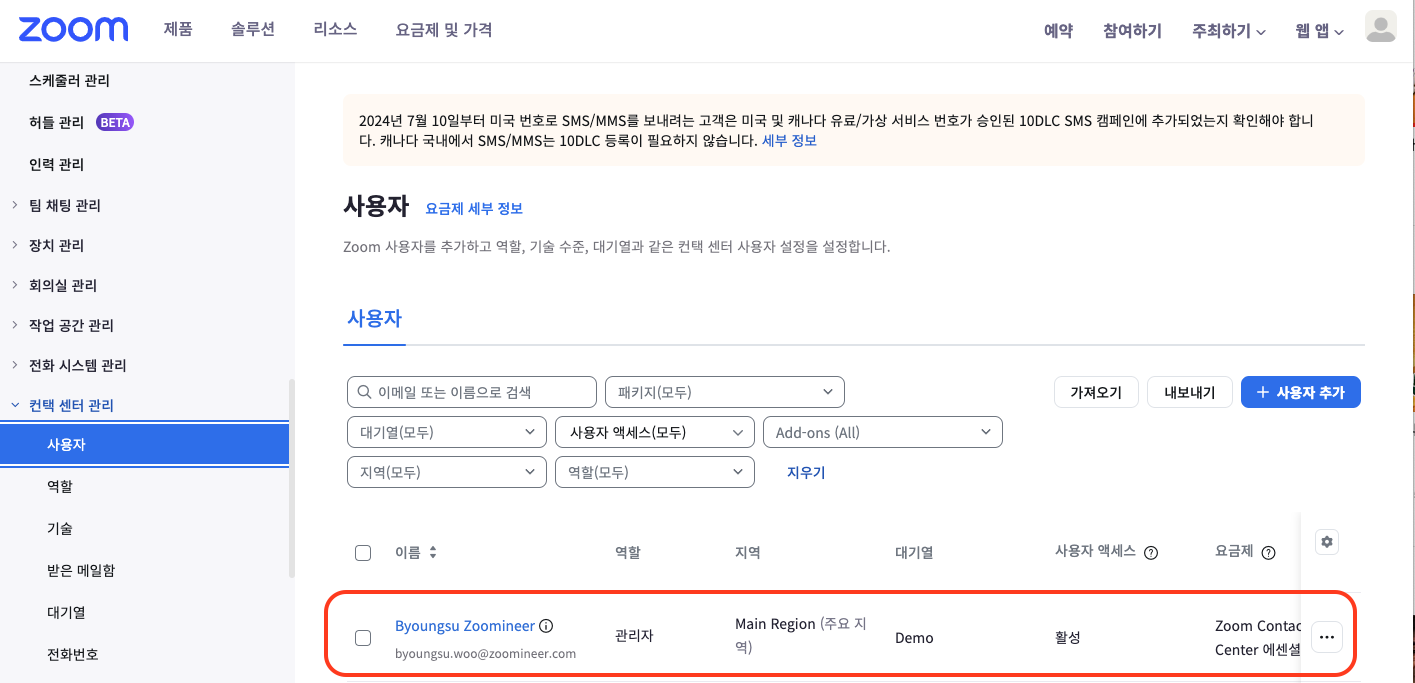Image resolution: width=1415 pixels, height=683 pixels.
Task: Select 대기열 in sidebar submenu
Action: 66,612
